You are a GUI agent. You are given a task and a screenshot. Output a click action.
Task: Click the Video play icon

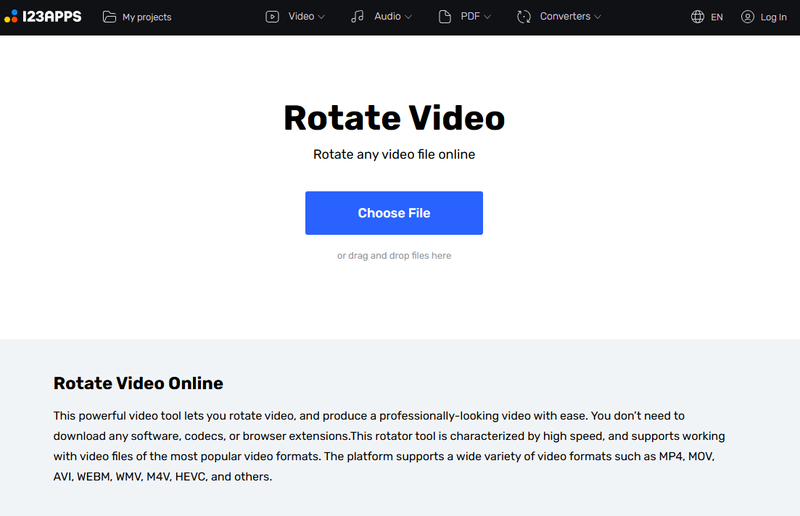pyautogui.click(x=272, y=17)
